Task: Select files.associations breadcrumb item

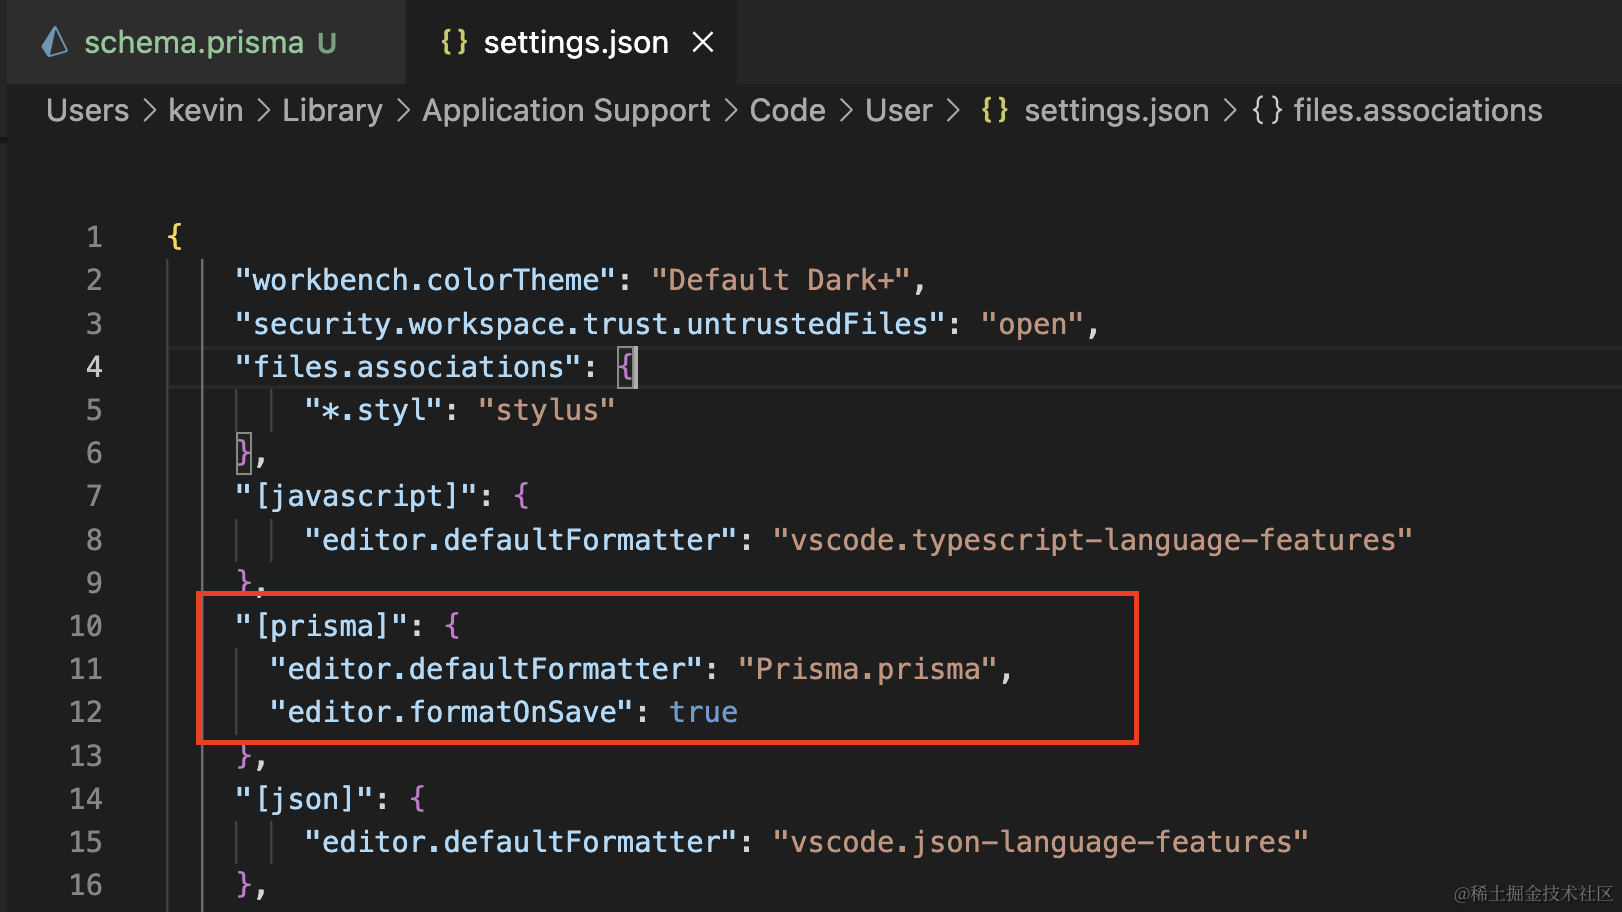Action: pyautogui.click(x=1417, y=110)
